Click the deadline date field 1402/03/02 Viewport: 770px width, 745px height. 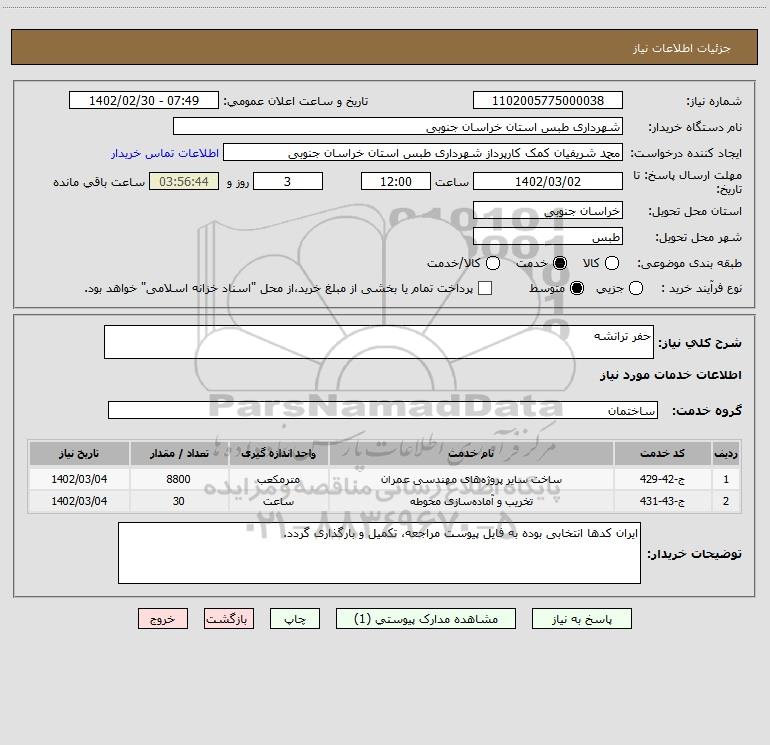tap(548, 181)
